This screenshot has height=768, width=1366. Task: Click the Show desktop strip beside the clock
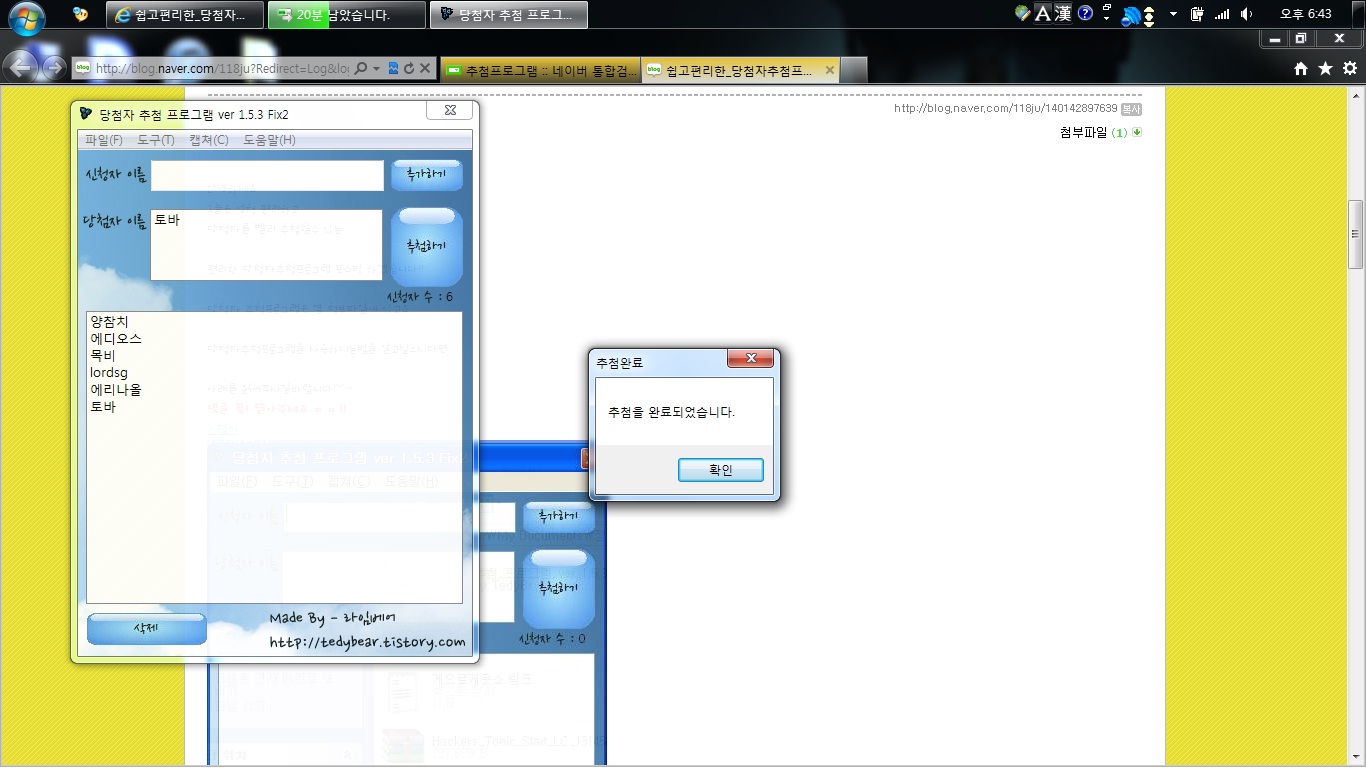click(x=1359, y=15)
